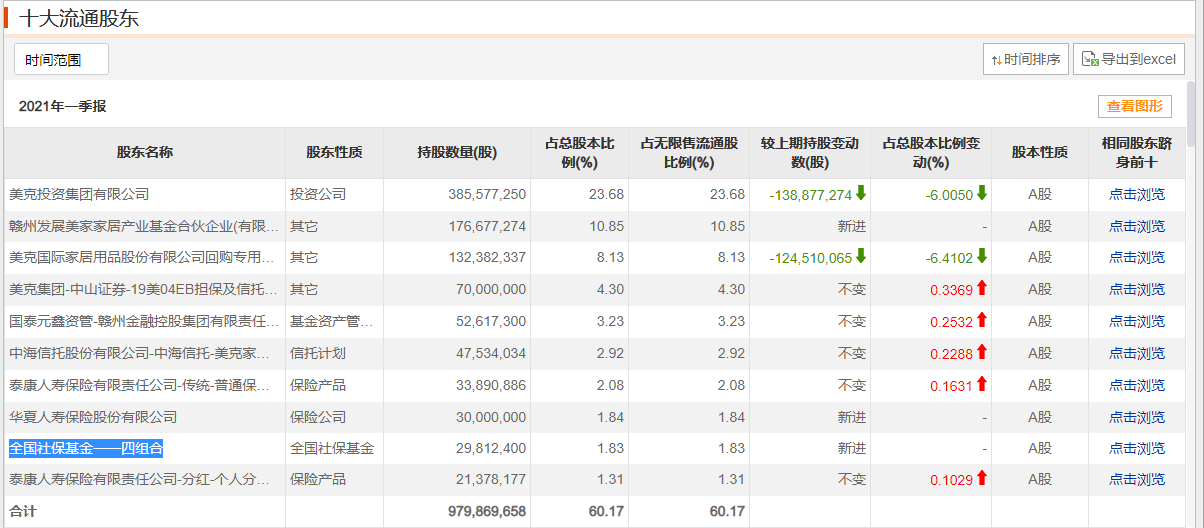
Task: Click 导出到excel button
Action: 1129,60
